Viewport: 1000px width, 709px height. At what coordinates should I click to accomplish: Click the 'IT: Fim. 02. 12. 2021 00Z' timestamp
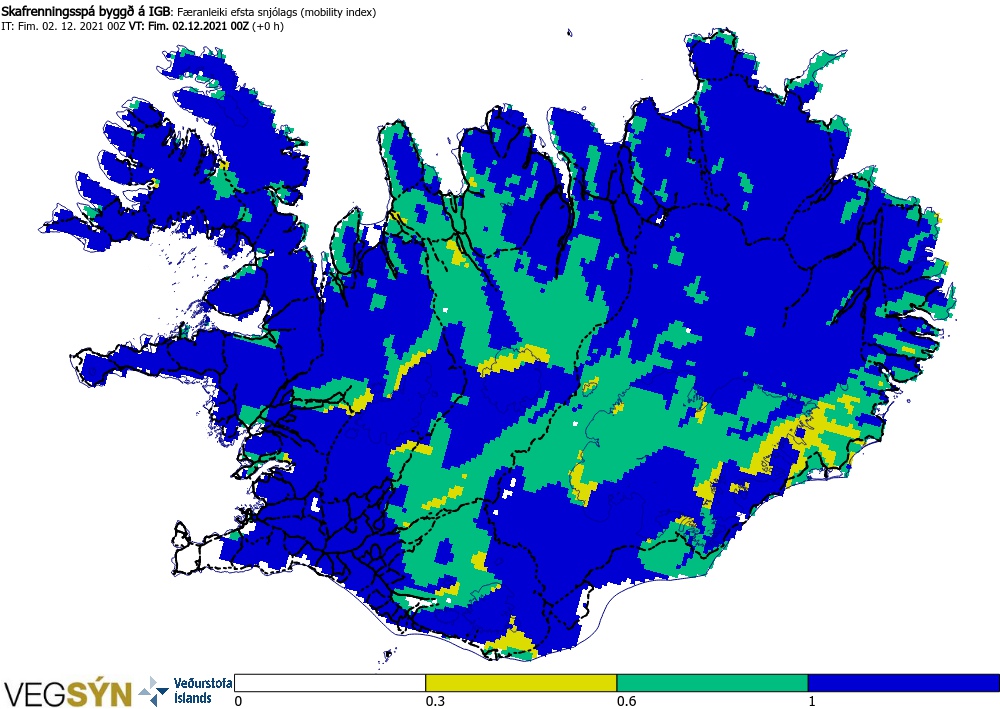tap(63, 27)
